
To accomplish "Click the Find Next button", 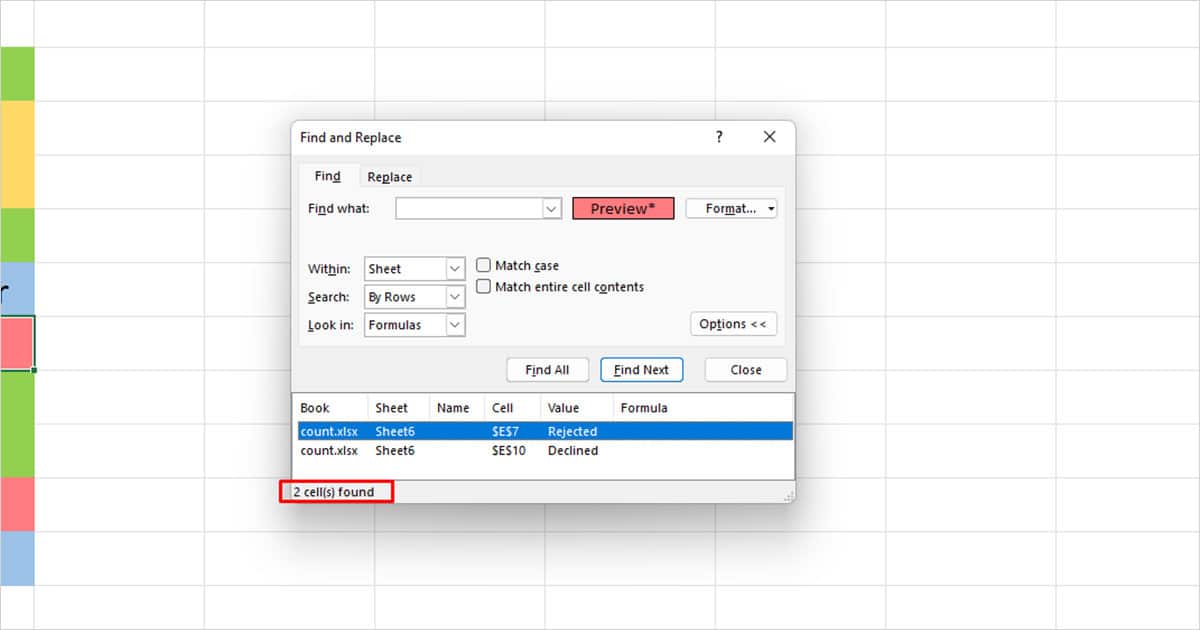I will (641, 369).
